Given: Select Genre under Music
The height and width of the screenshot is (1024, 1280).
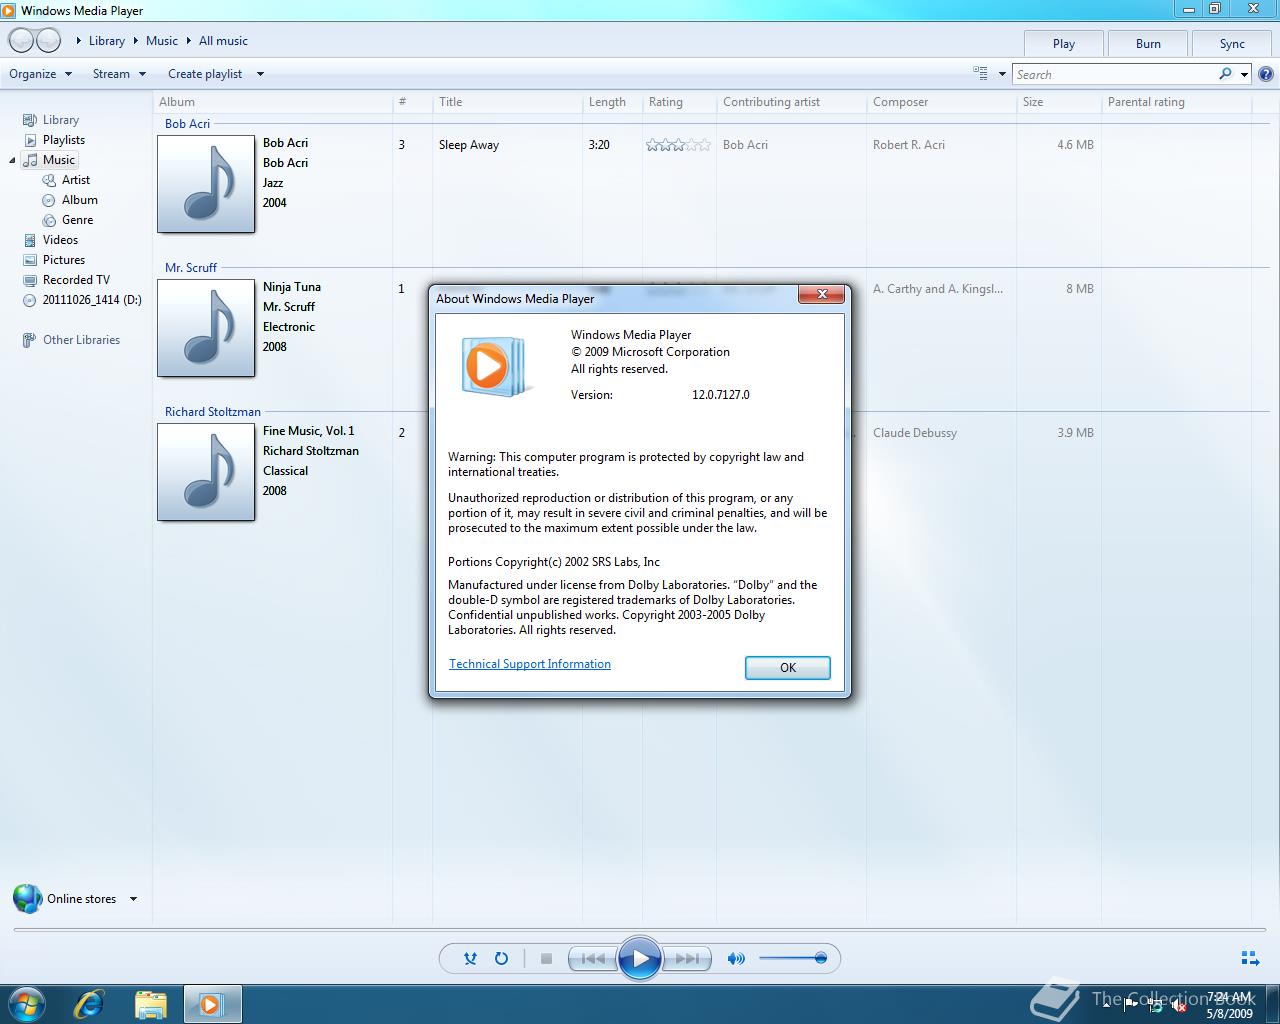Looking at the screenshot, I should (x=77, y=220).
